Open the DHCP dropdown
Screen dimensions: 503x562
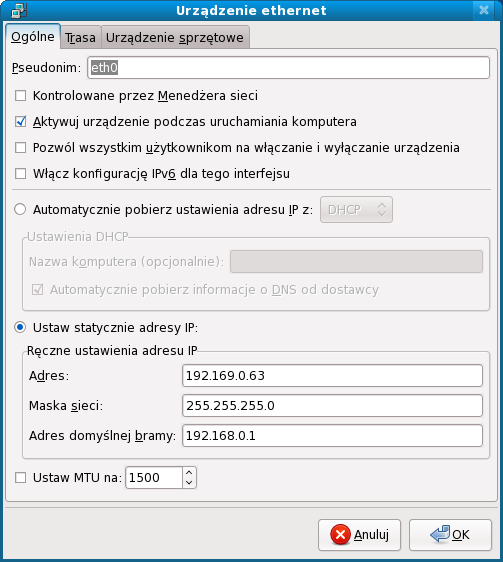point(356,210)
